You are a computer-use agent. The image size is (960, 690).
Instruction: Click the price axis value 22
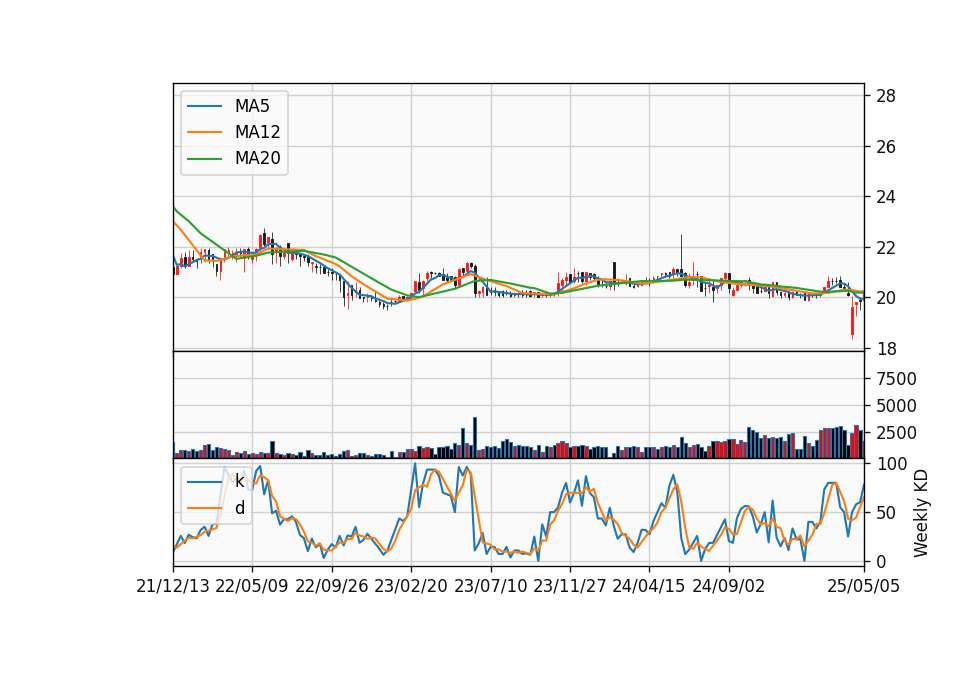tap(886, 248)
